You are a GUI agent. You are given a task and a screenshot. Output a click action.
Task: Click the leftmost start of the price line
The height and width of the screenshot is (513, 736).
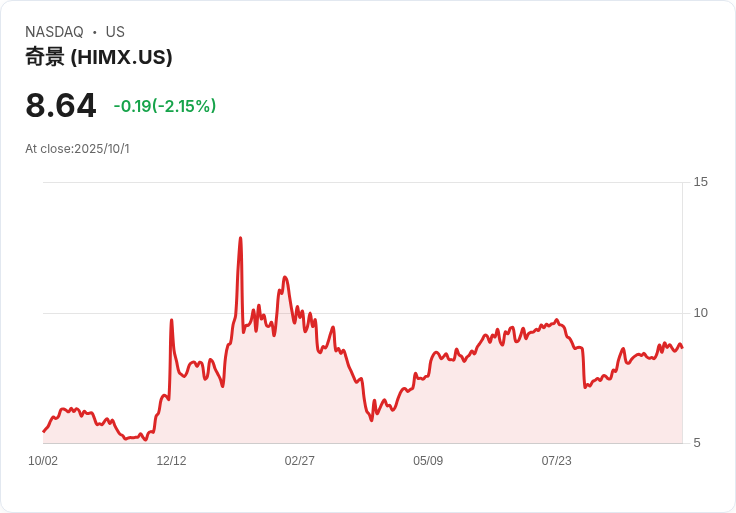(44, 431)
